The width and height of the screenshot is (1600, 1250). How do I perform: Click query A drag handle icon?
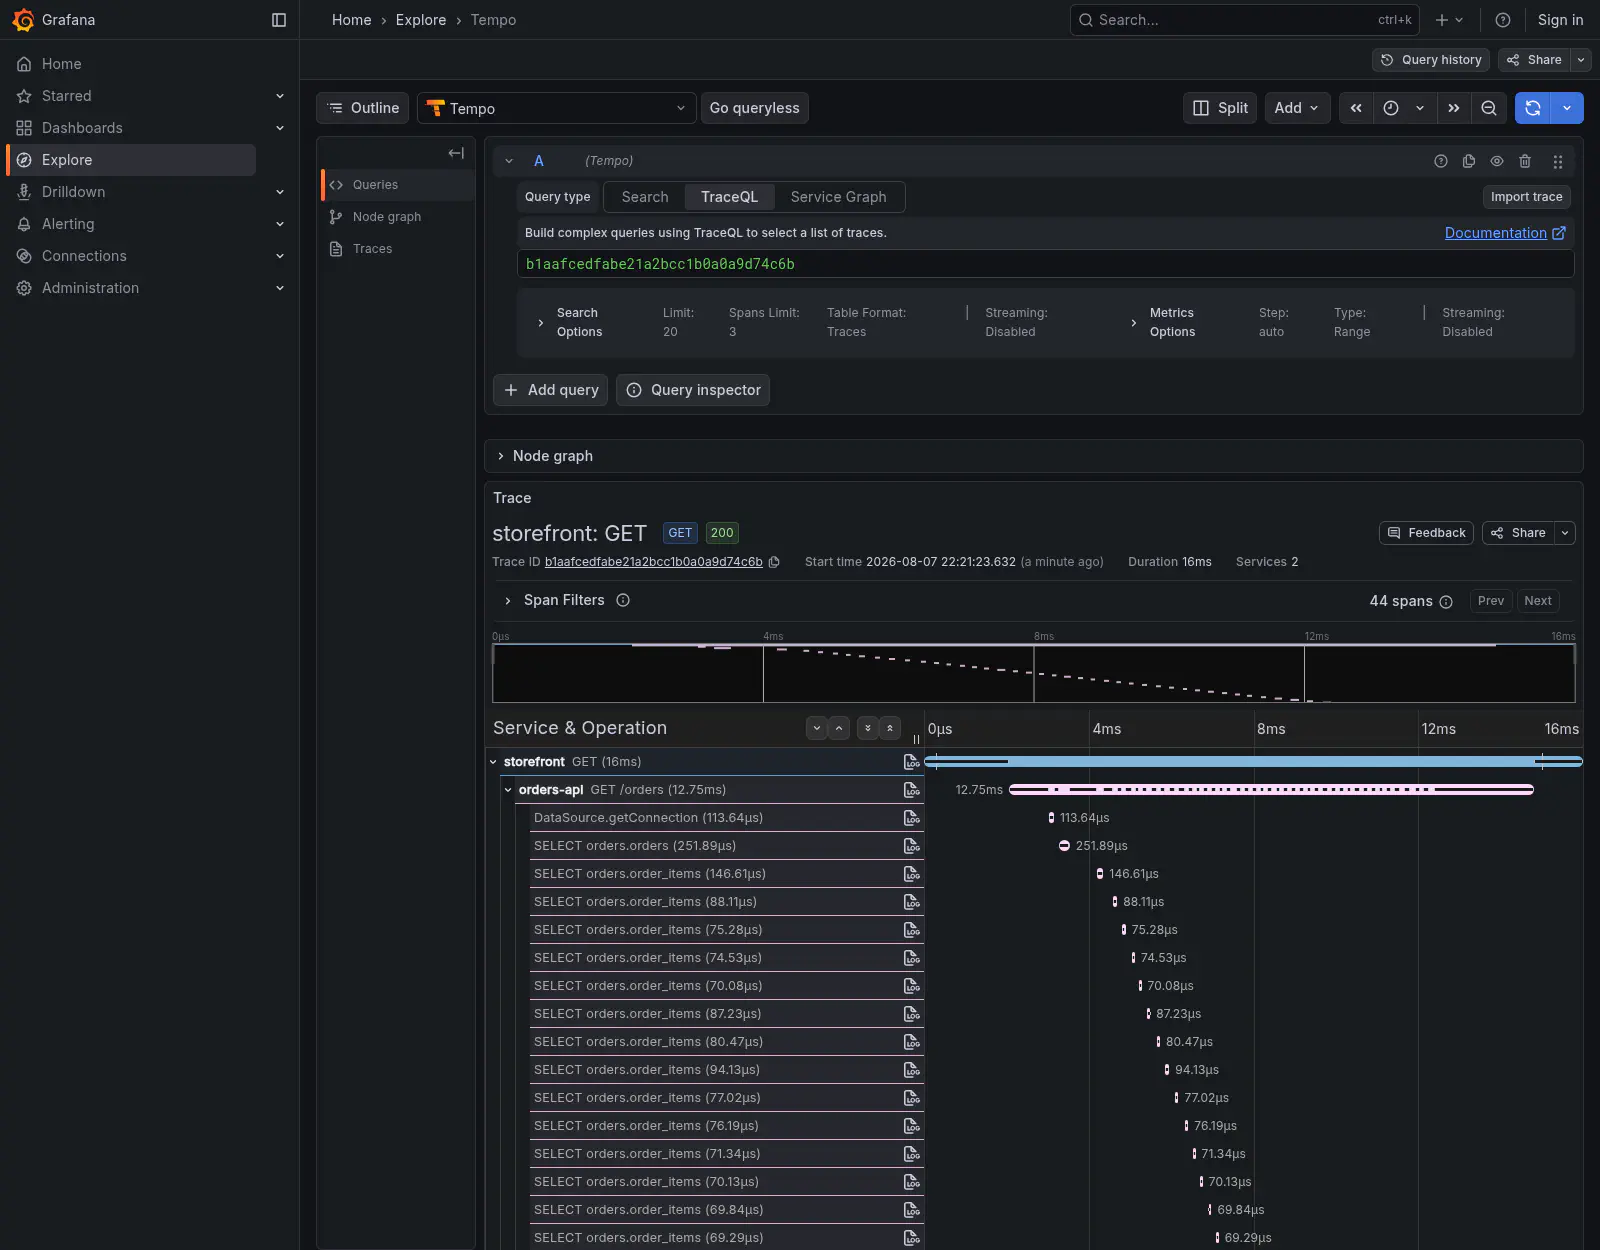pos(1557,161)
